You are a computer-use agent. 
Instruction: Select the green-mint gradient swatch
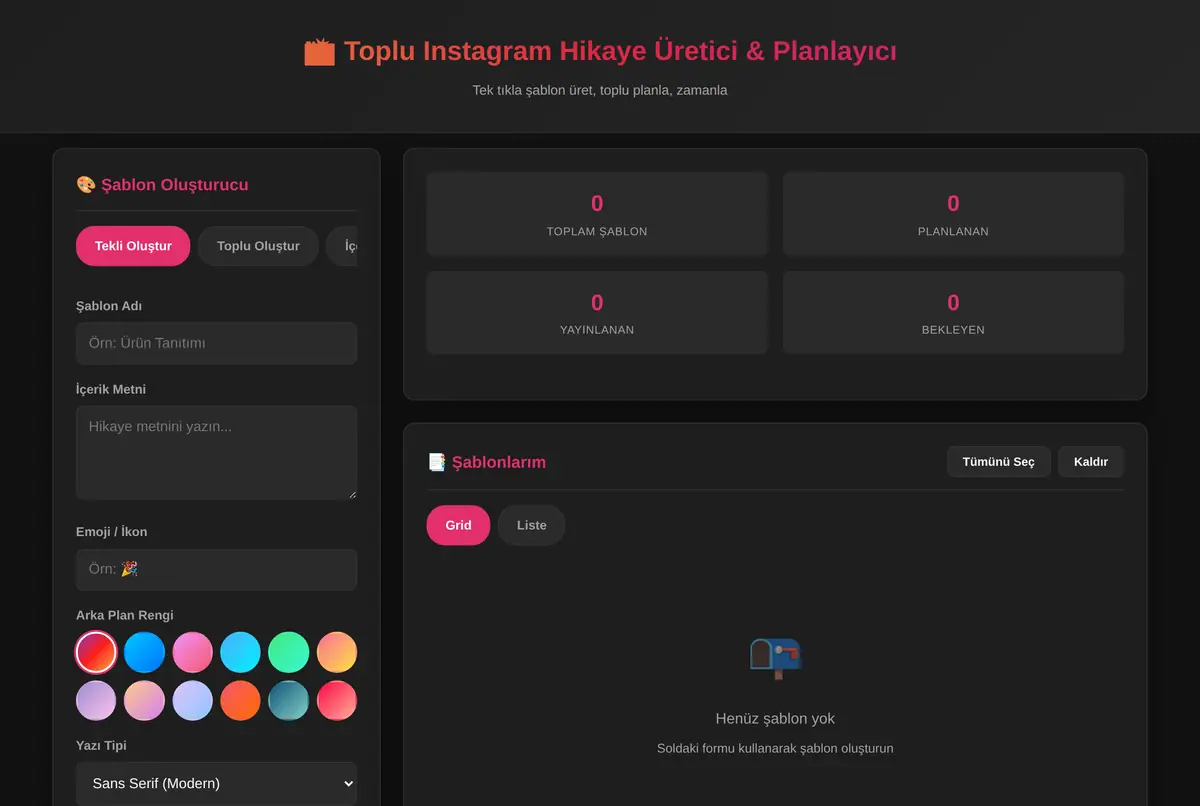tap(288, 652)
